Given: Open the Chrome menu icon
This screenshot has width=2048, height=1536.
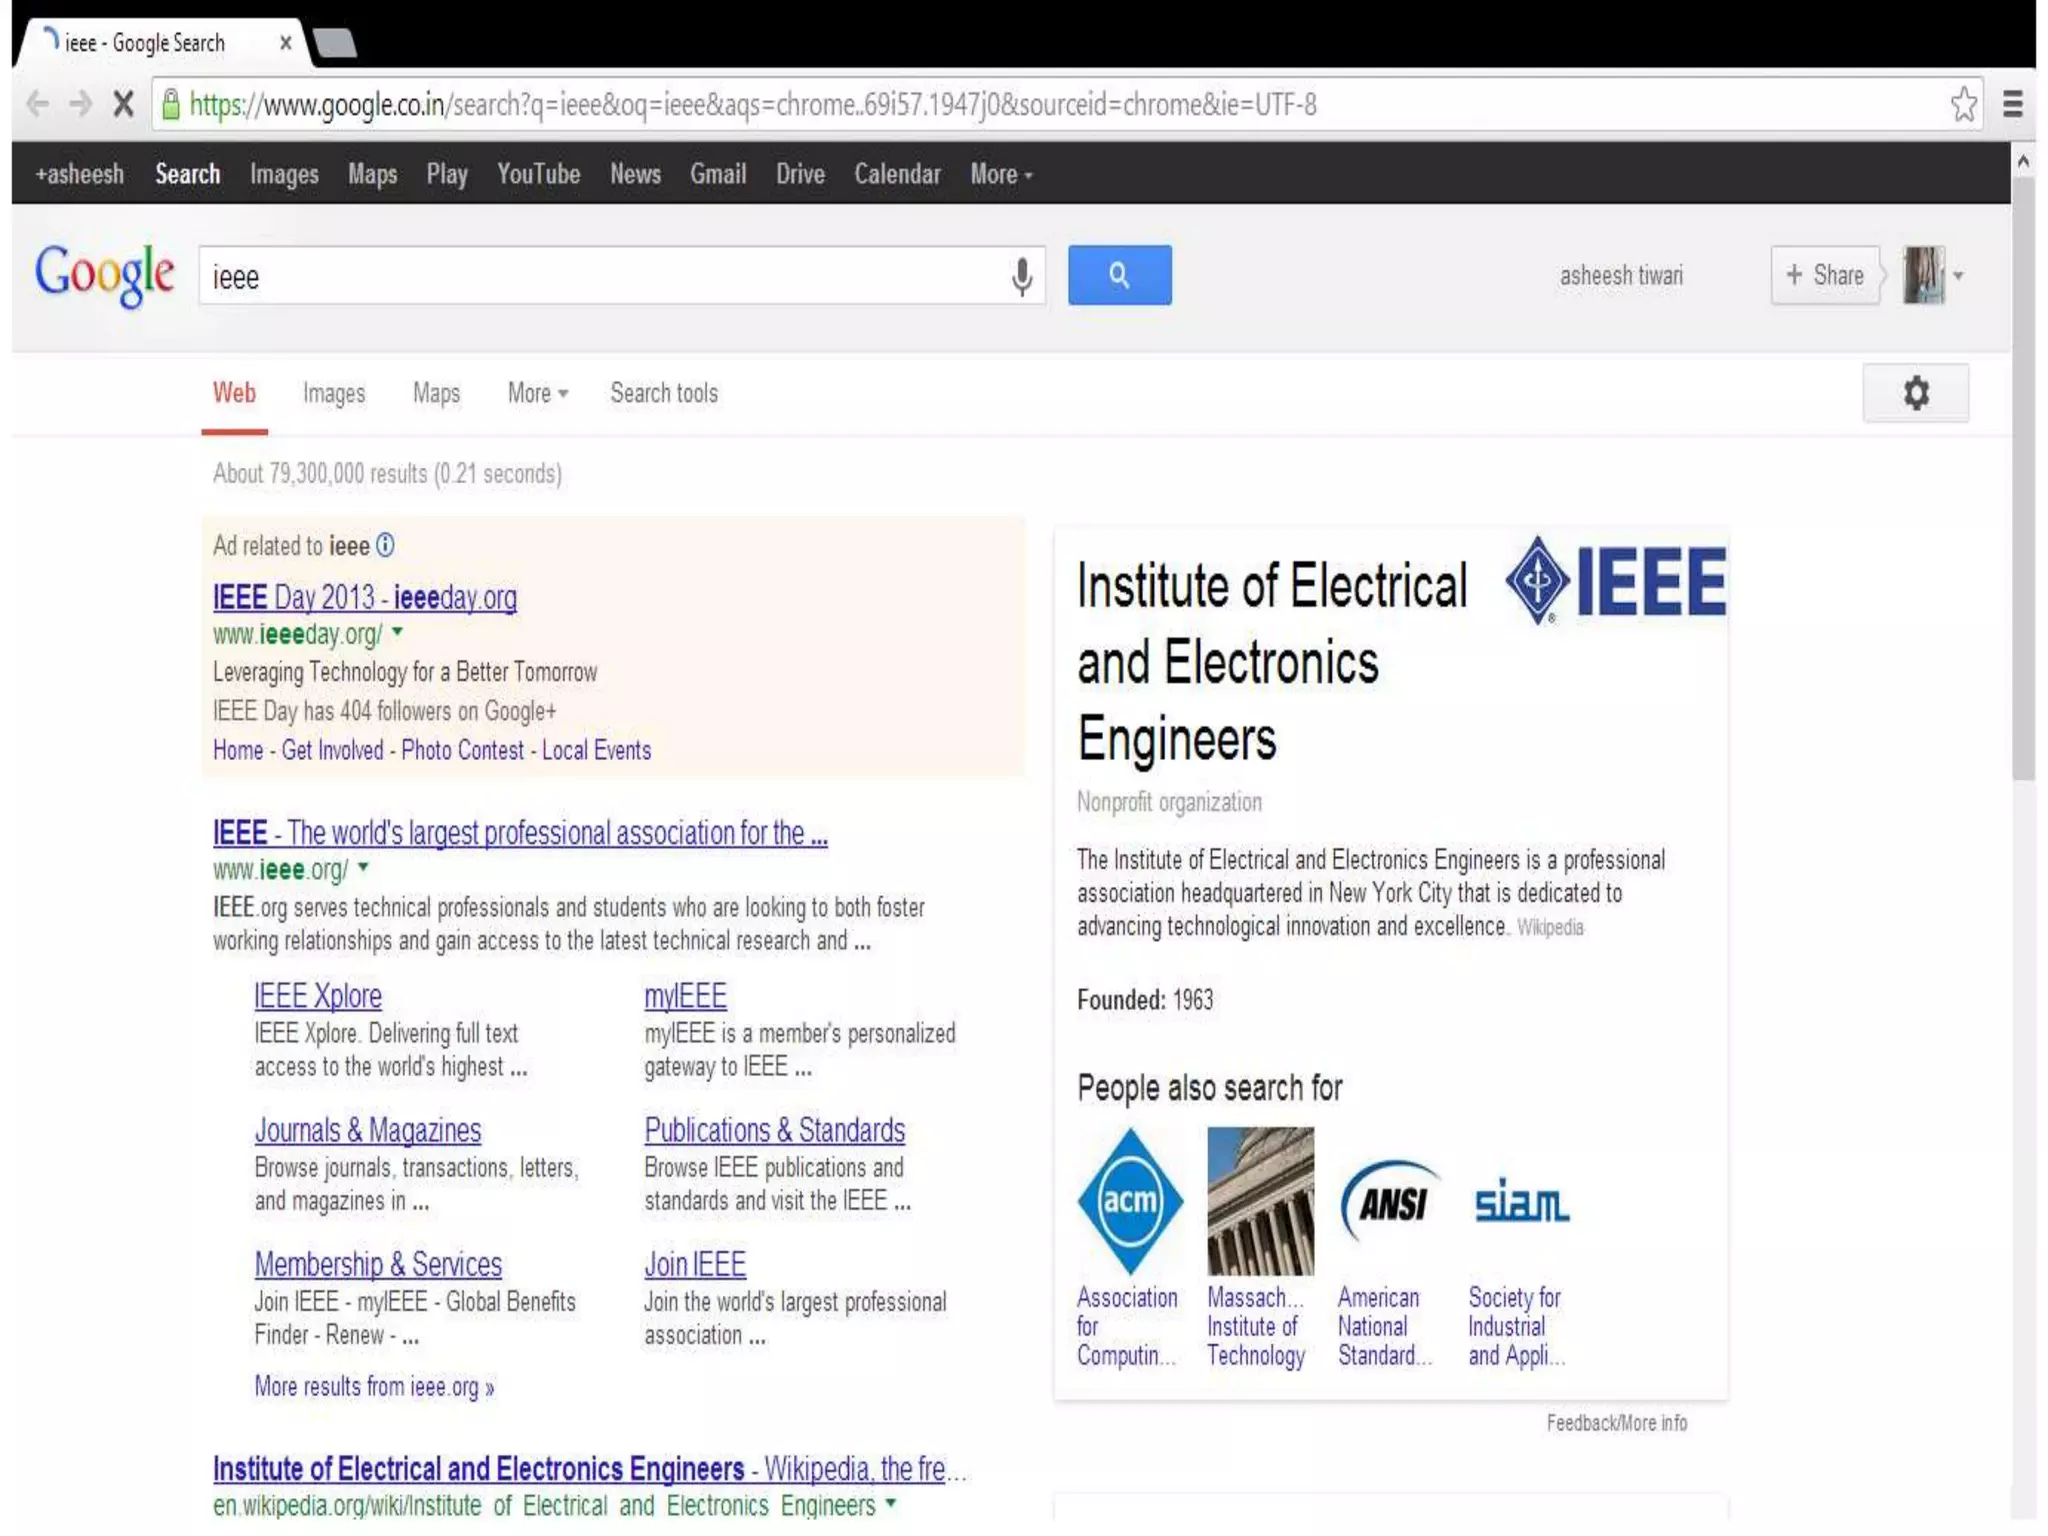Looking at the screenshot, I should point(2013,104).
